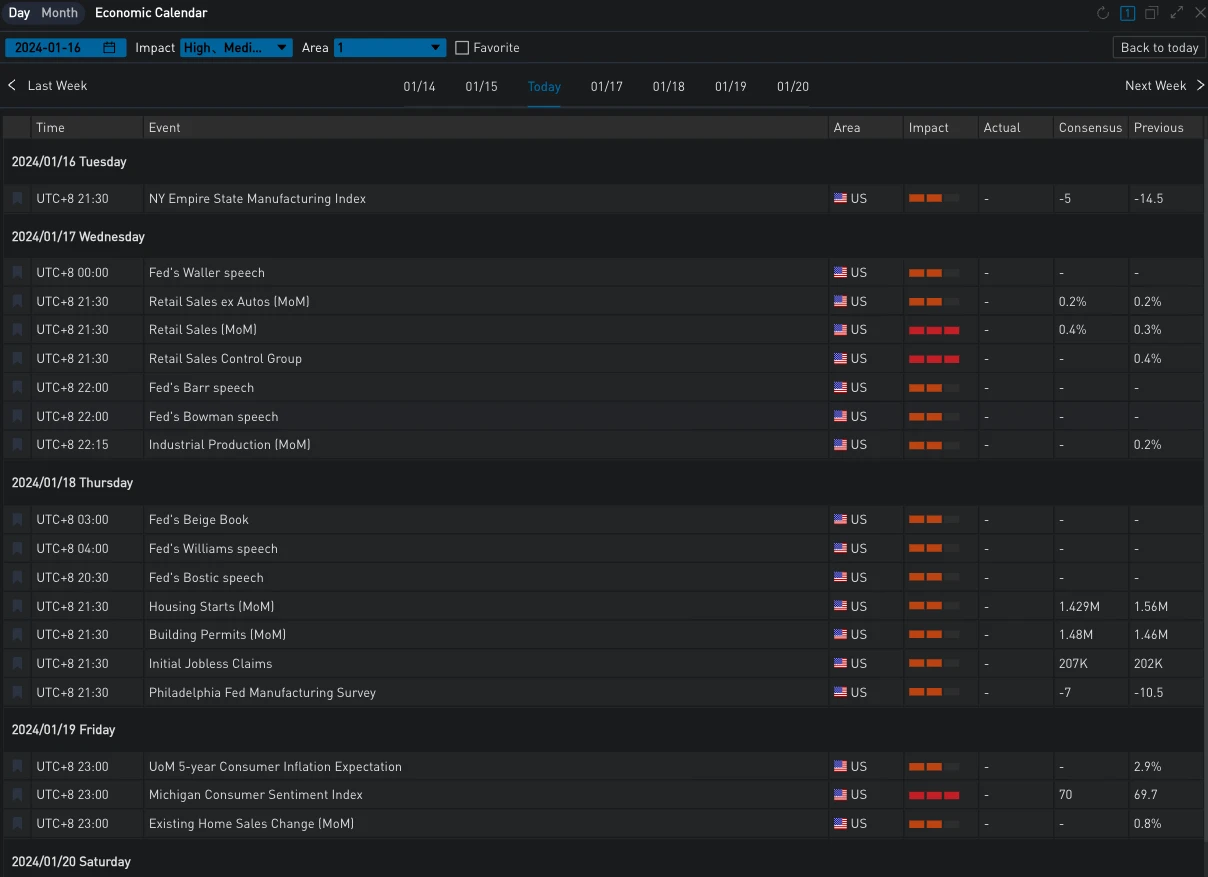Image resolution: width=1208 pixels, height=877 pixels.
Task: Click the pop-out window icon
Action: tap(1151, 13)
